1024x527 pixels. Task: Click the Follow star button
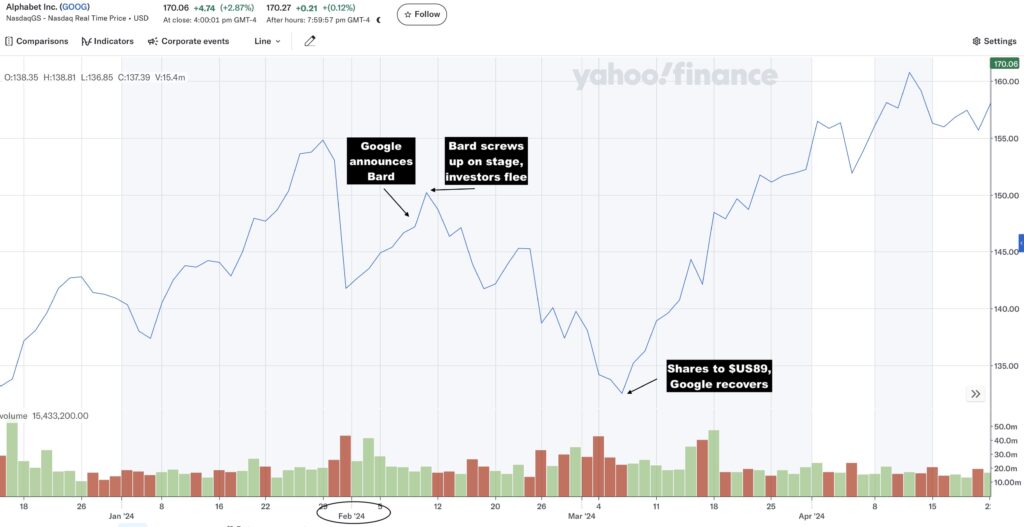[422, 14]
